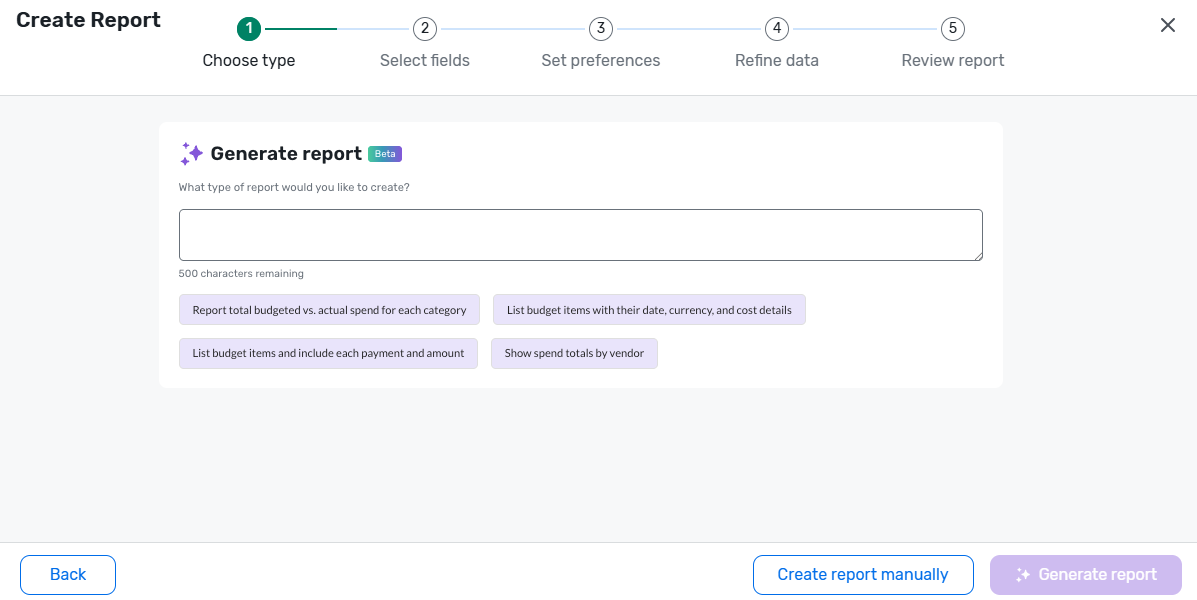This screenshot has width=1197, height=600.
Task: Click the step 2 circle icon
Action: tap(425, 29)
